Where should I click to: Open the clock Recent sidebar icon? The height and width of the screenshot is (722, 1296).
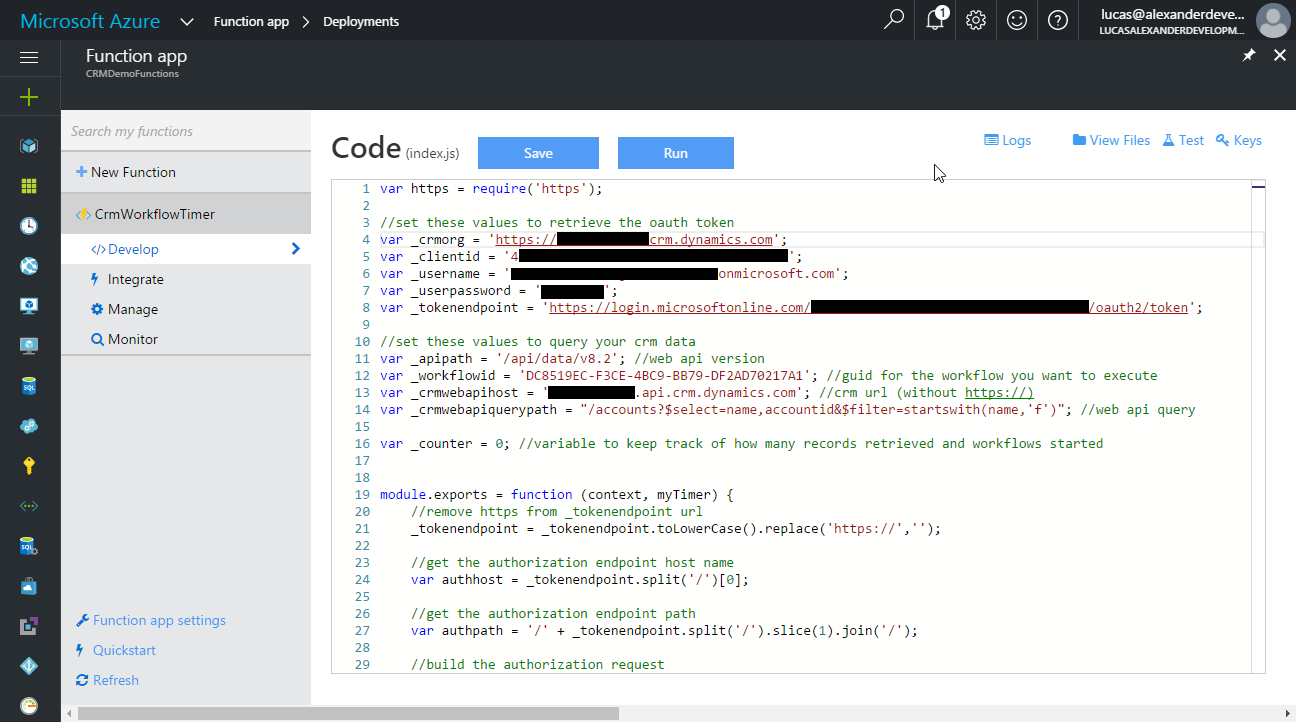(29, 226)
